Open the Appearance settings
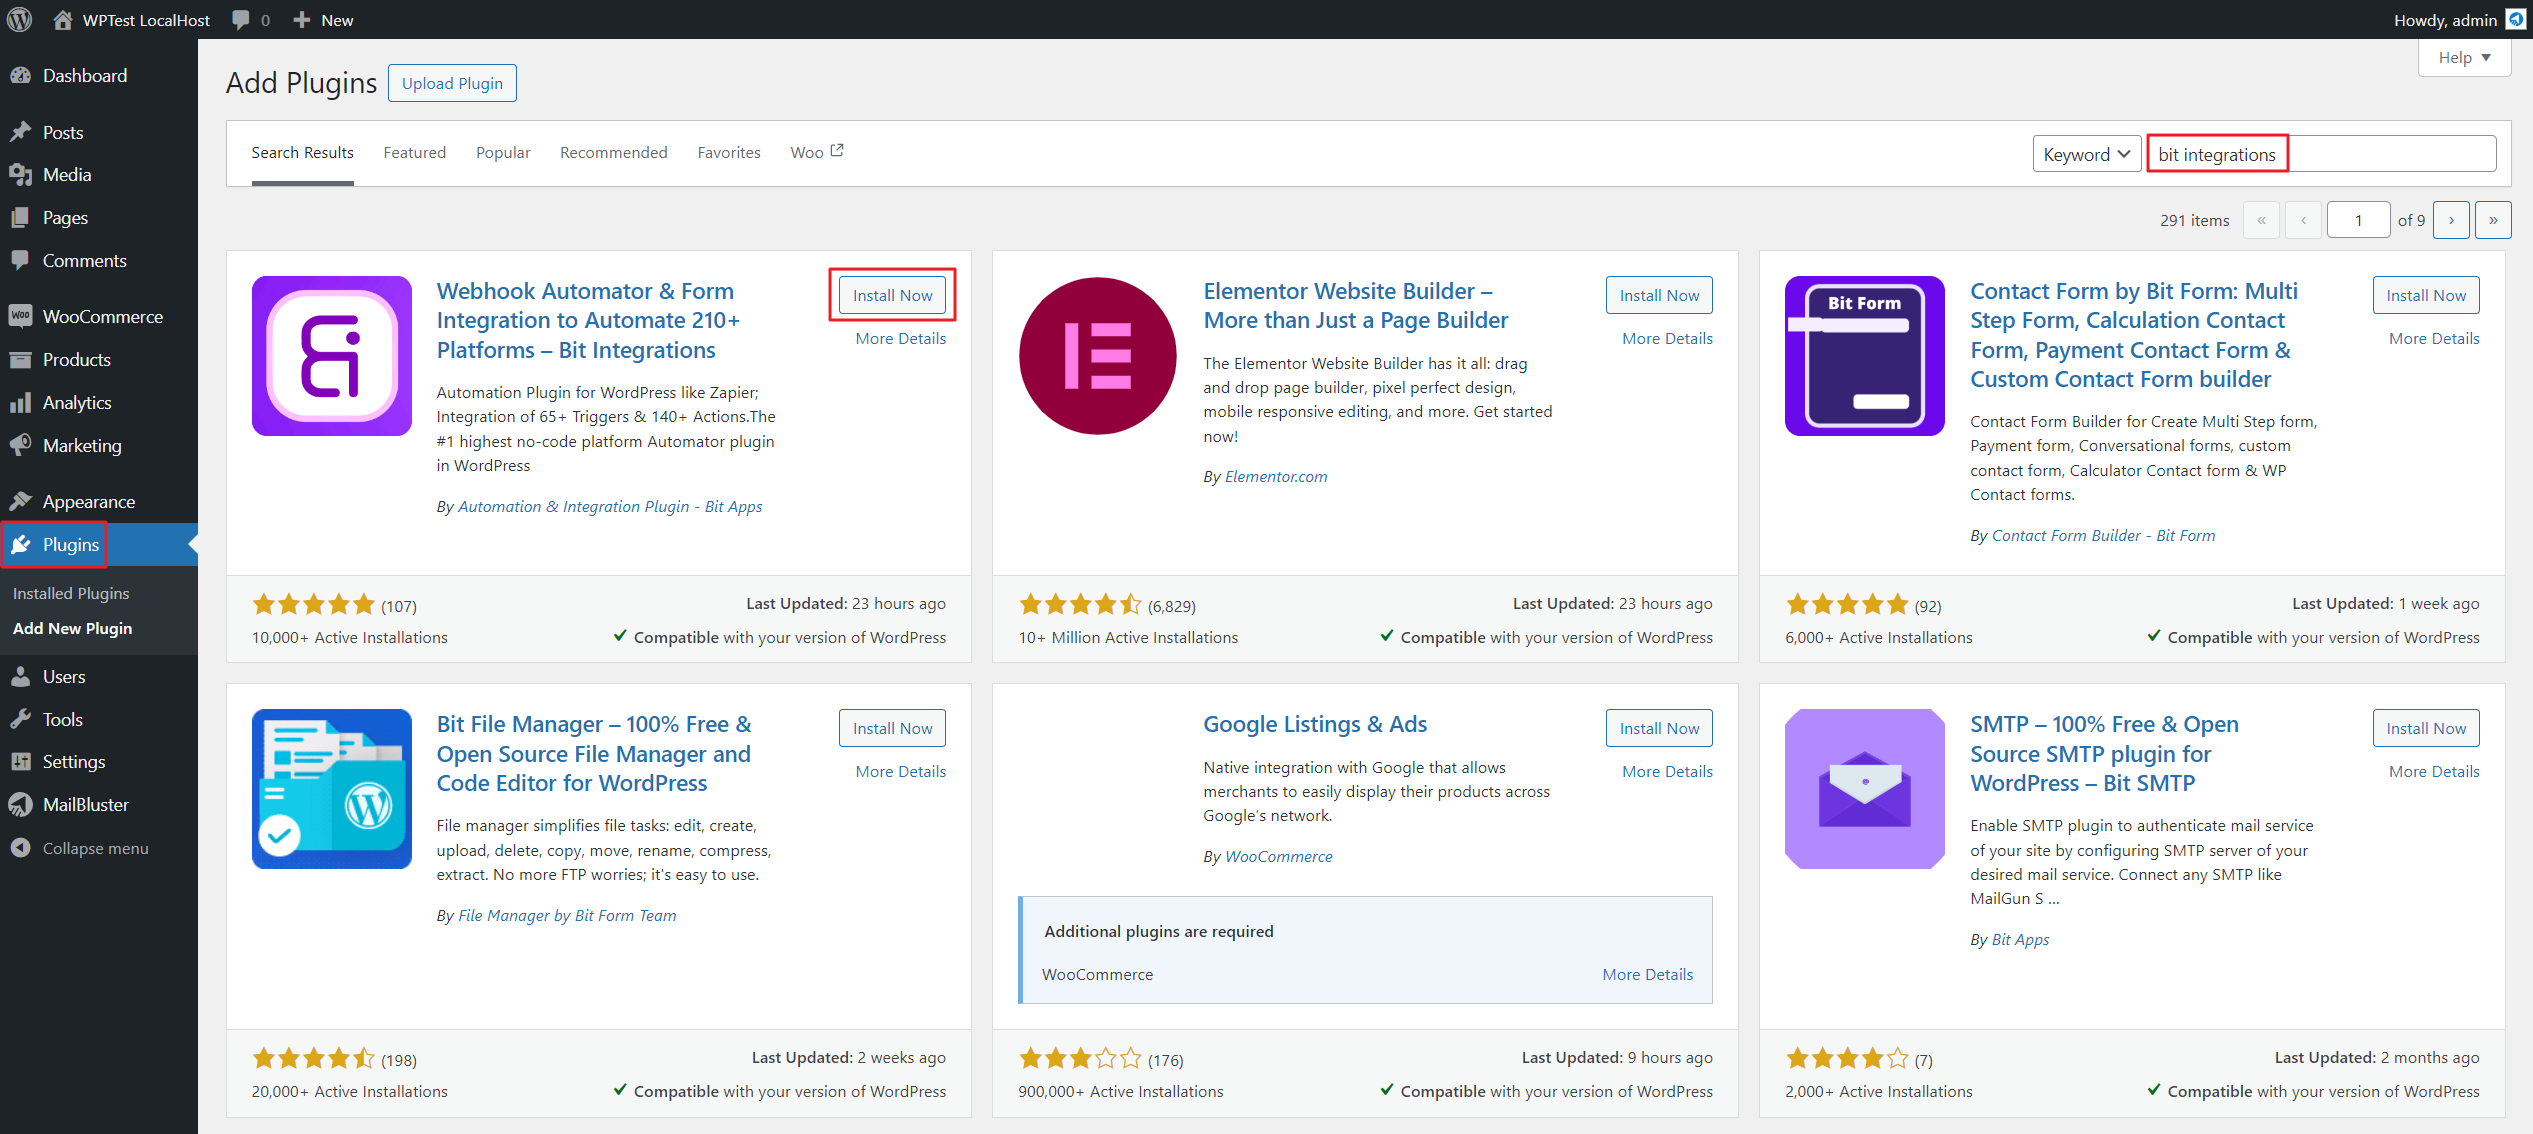Image resolution: width=2533 pixels, height=1134 pixels. point(88,501)
